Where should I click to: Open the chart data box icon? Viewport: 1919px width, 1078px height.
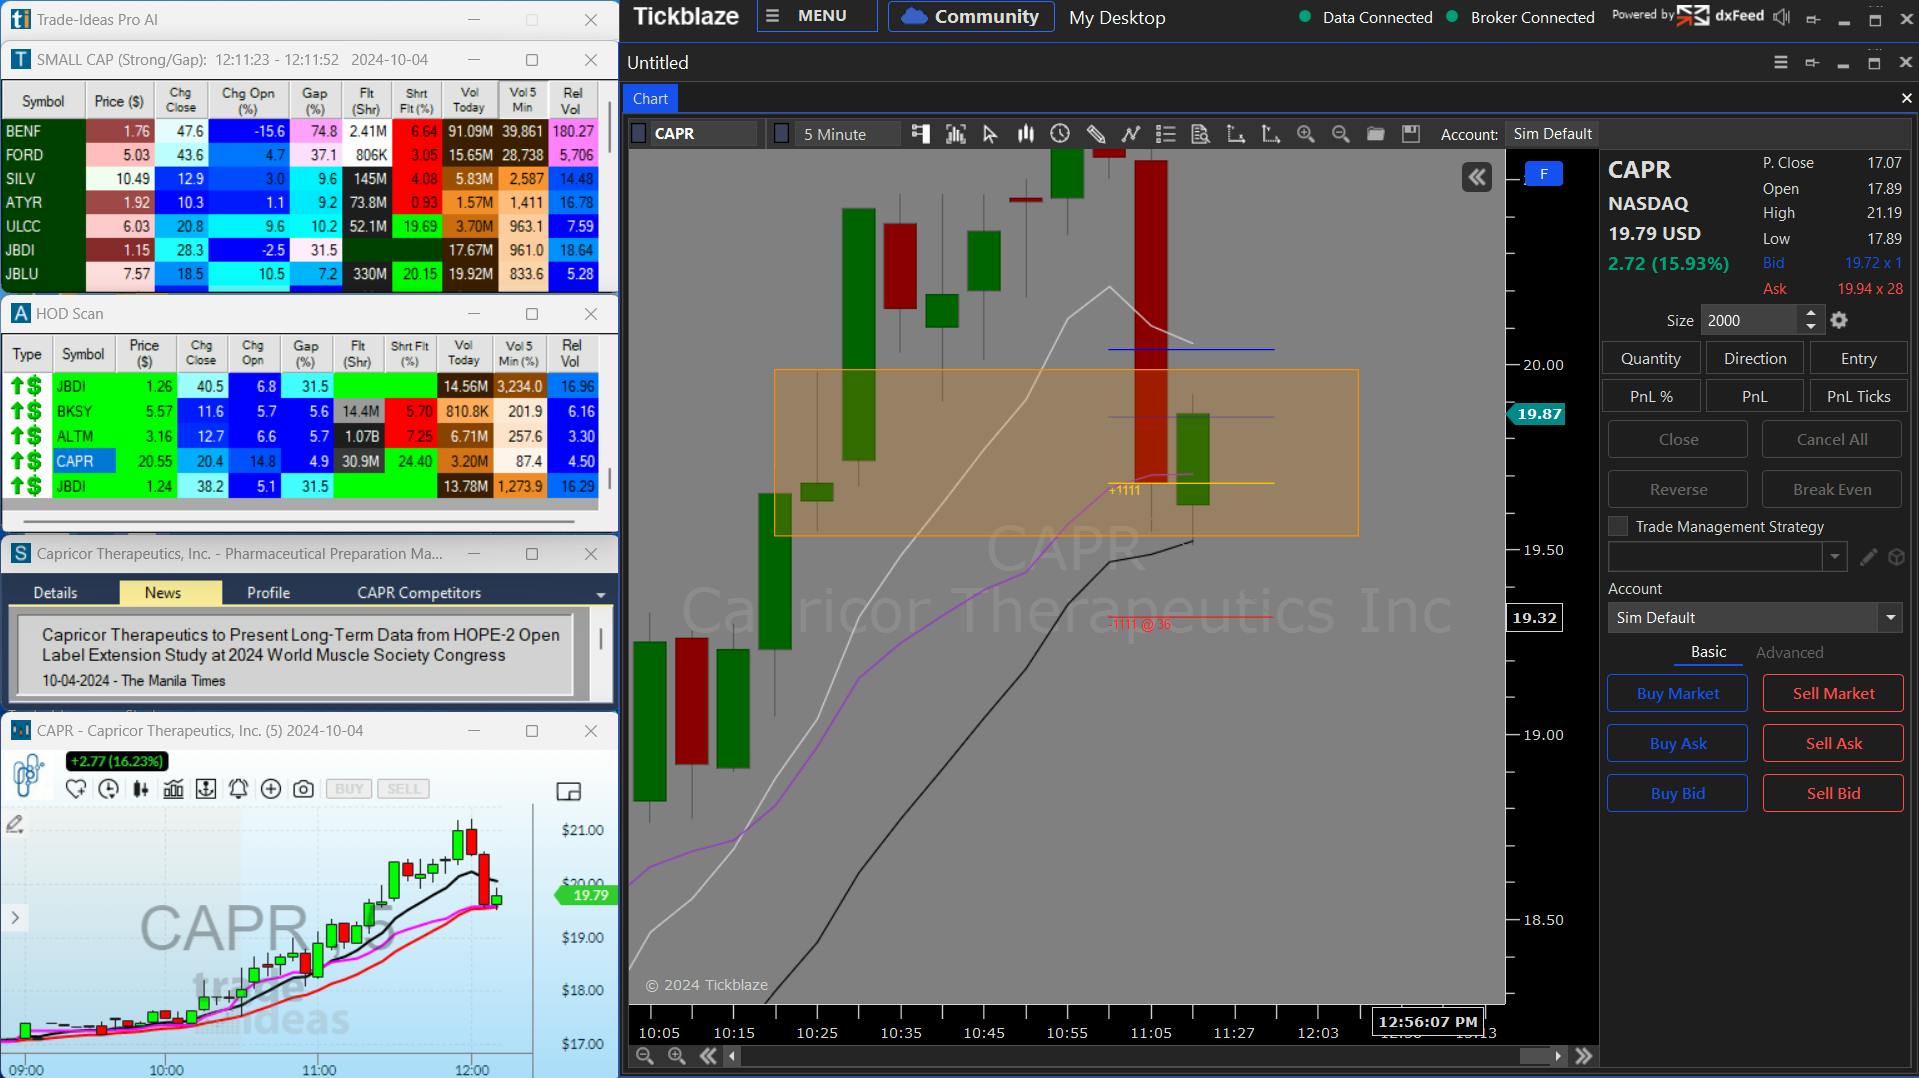pos(1200,134)
